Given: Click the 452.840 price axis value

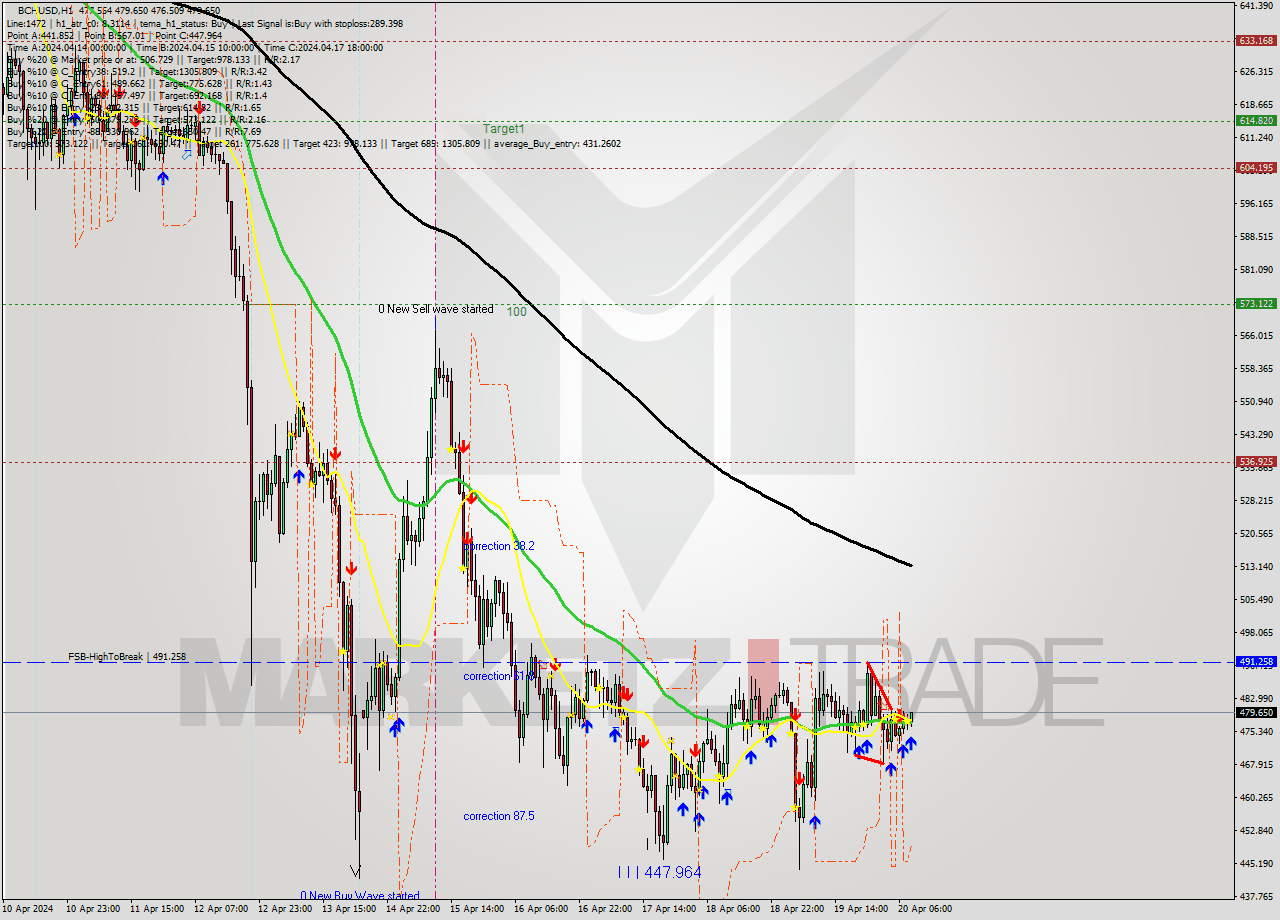Looking at the screenshot, I should tap(1256, 831).
